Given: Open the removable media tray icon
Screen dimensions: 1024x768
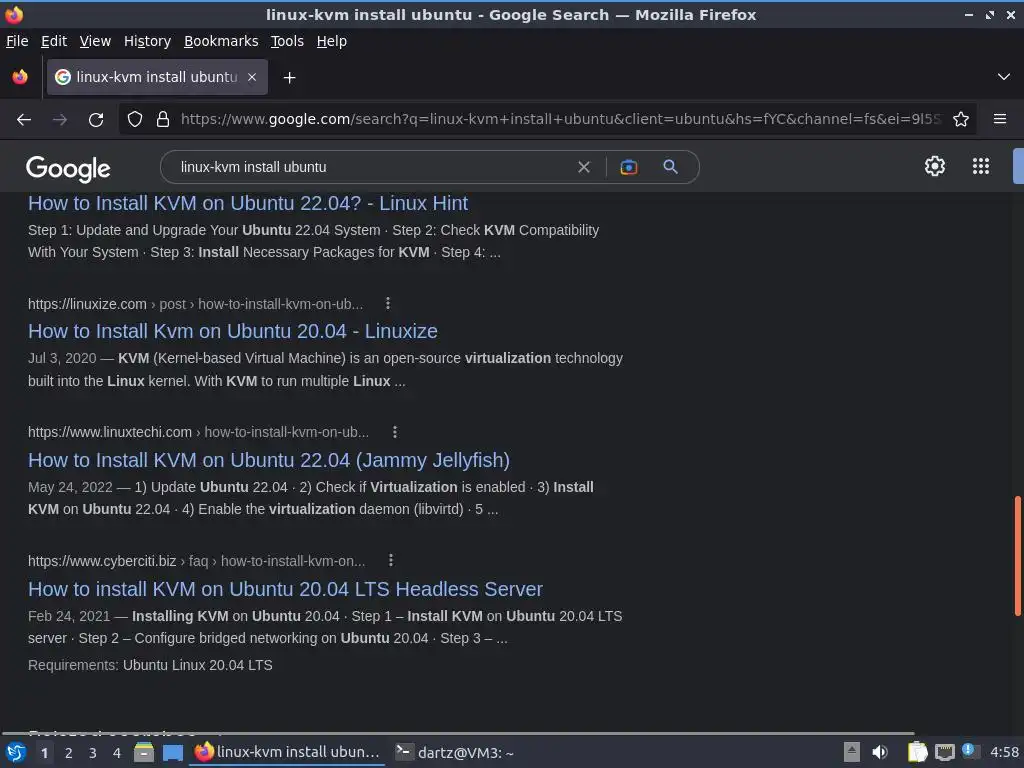Looking at the screenshot, I should click(x=852, y=752).
